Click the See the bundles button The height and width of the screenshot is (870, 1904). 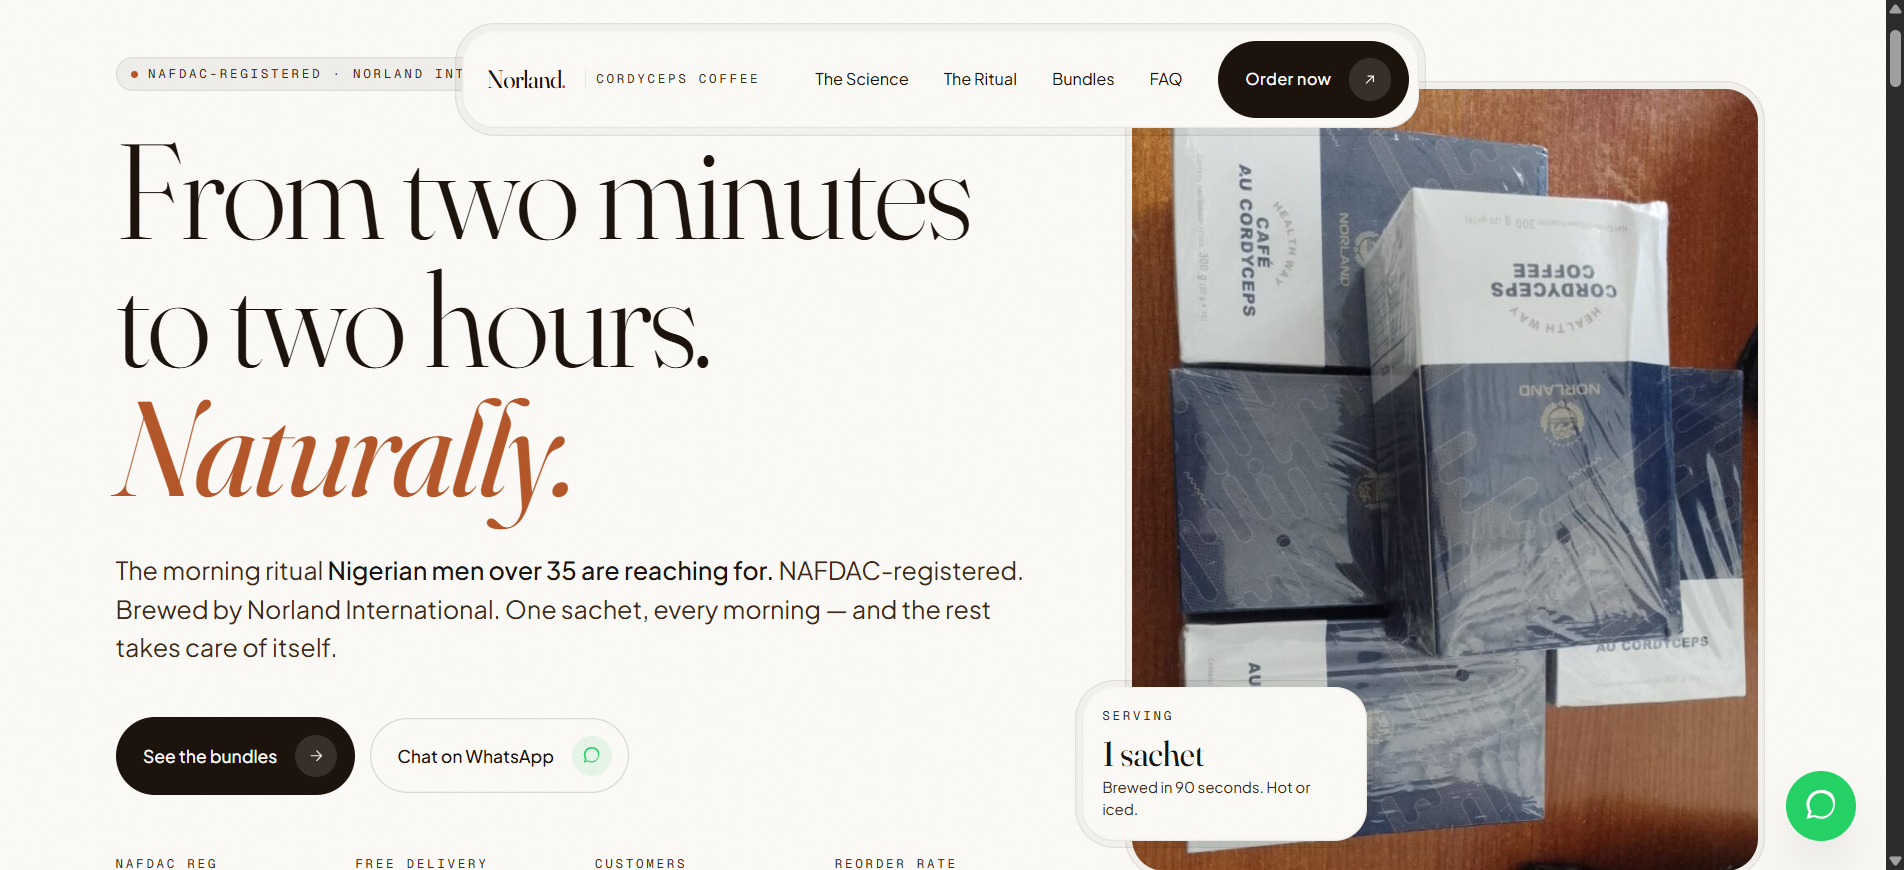coord(235,756)
